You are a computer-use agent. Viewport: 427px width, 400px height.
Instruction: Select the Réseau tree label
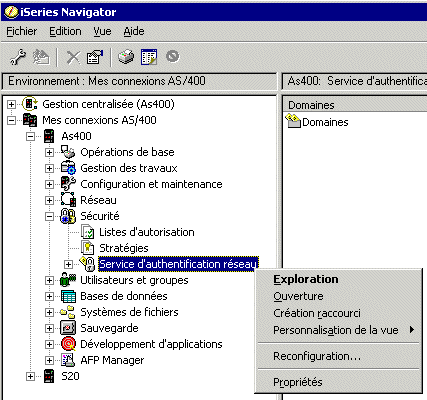[x=98, y=200]
